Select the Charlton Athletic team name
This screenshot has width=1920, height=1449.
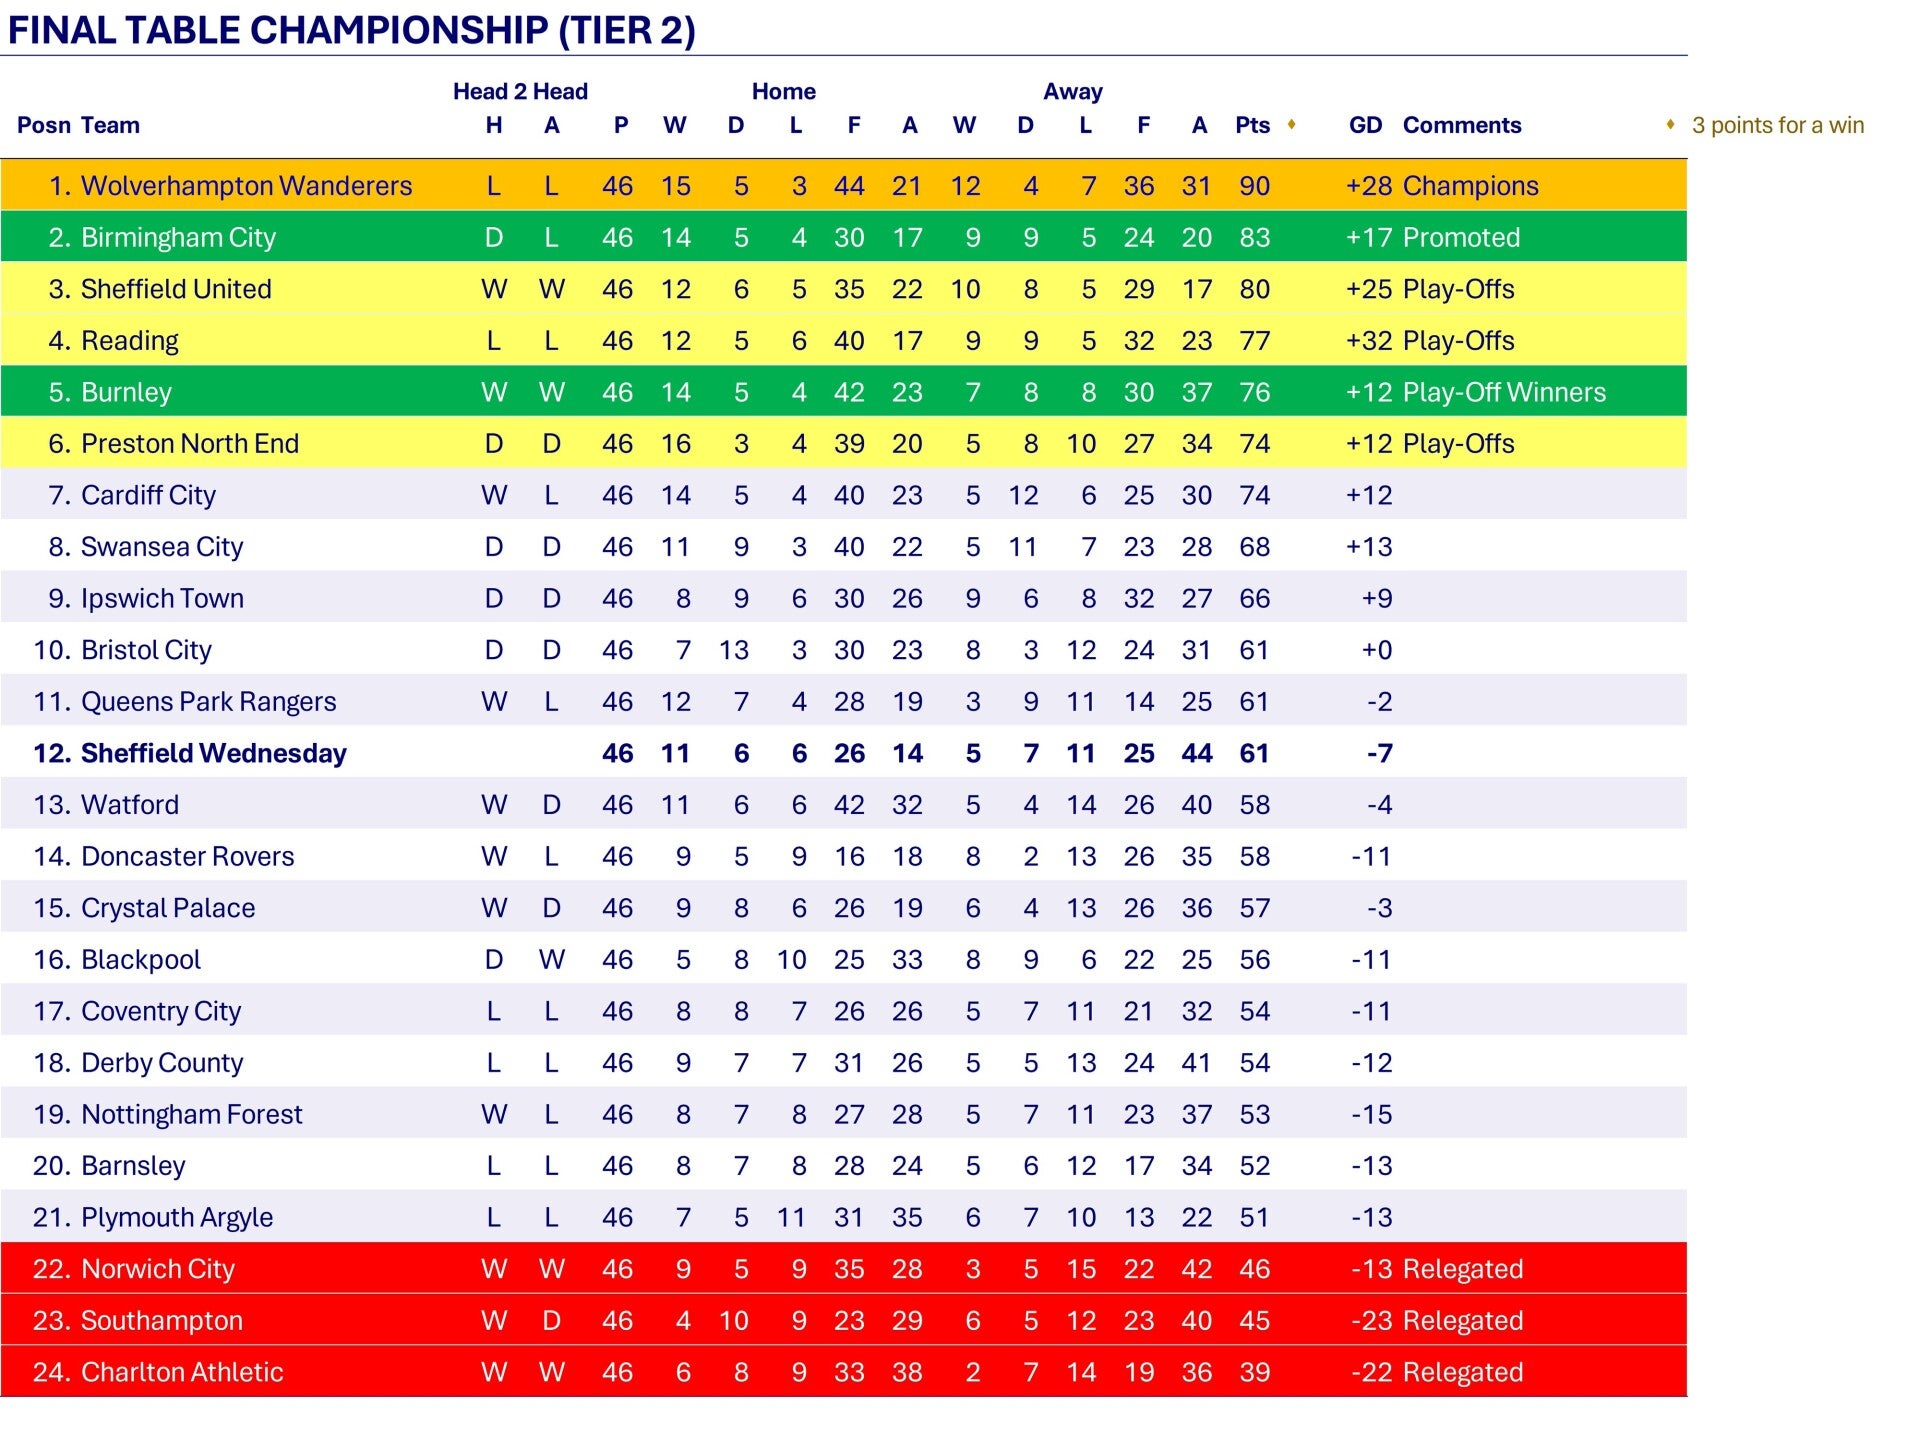(x=182, y=1372)
